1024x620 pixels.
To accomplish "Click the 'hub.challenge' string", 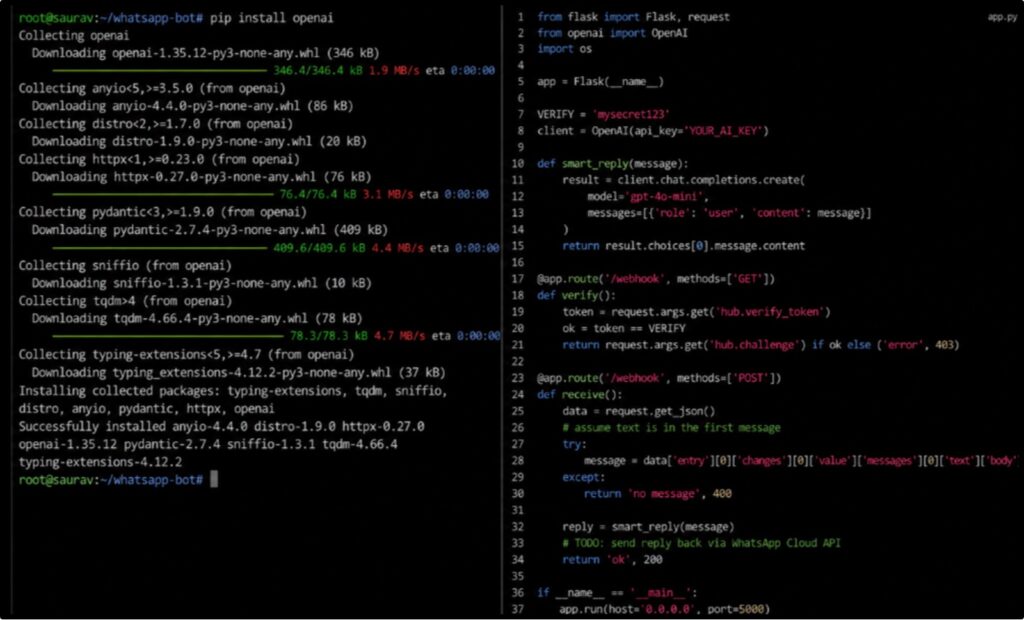I will (754, 344).
